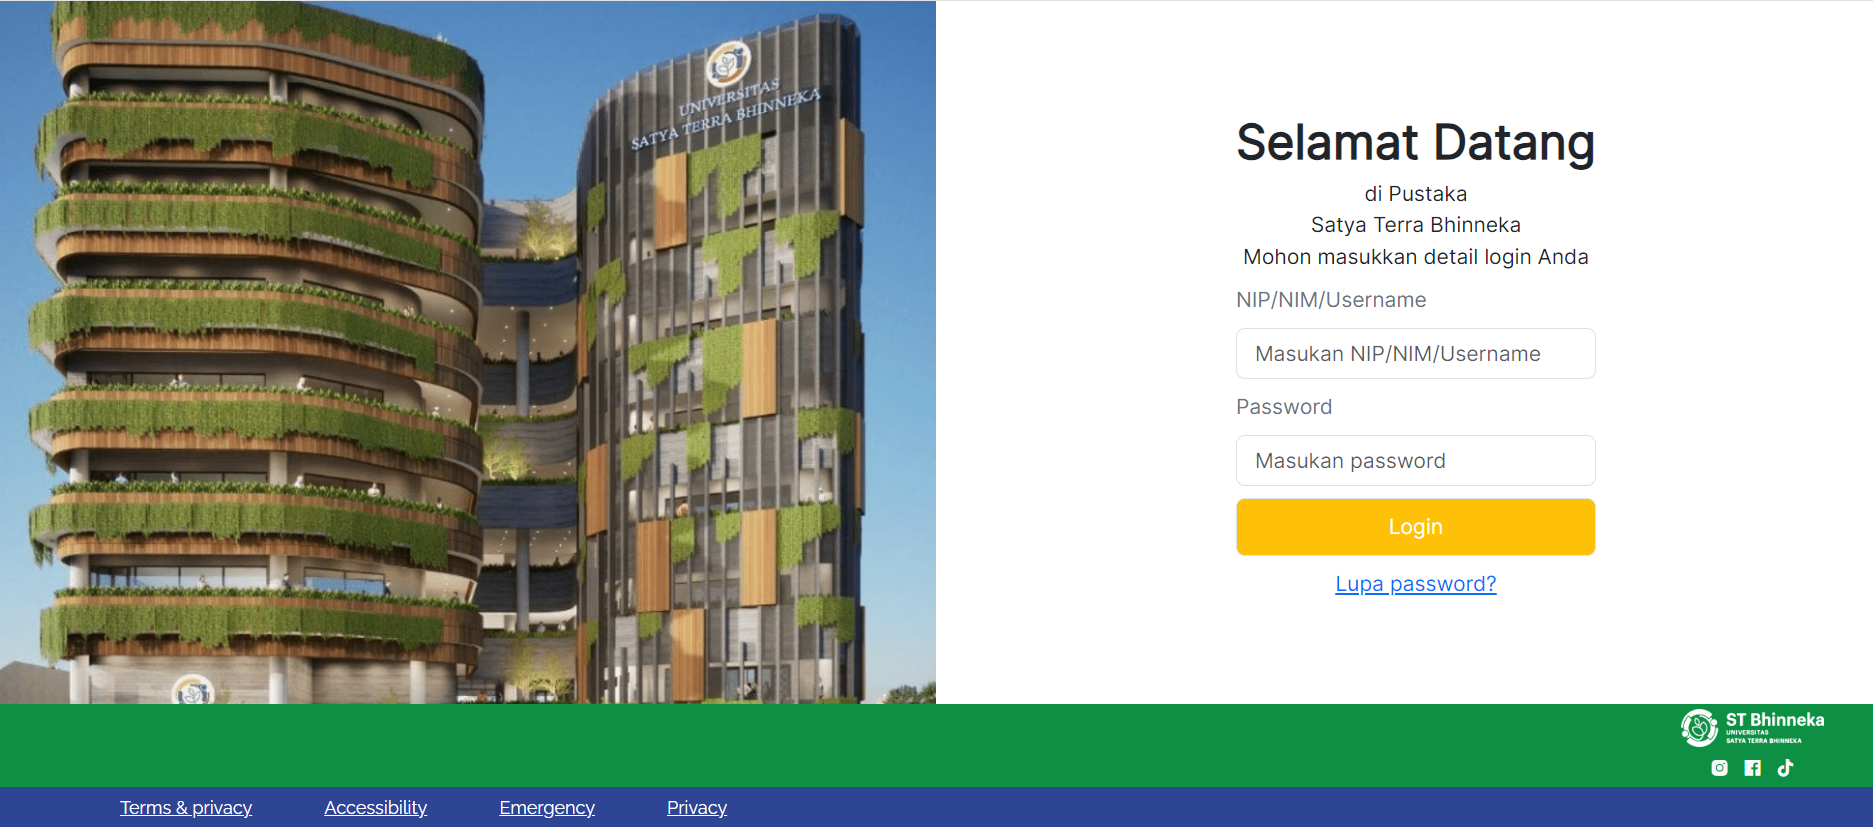This screenshot has width=1873, height=827.
Task: Click the Selamat Datang heading
Action: click(1415, 142)
